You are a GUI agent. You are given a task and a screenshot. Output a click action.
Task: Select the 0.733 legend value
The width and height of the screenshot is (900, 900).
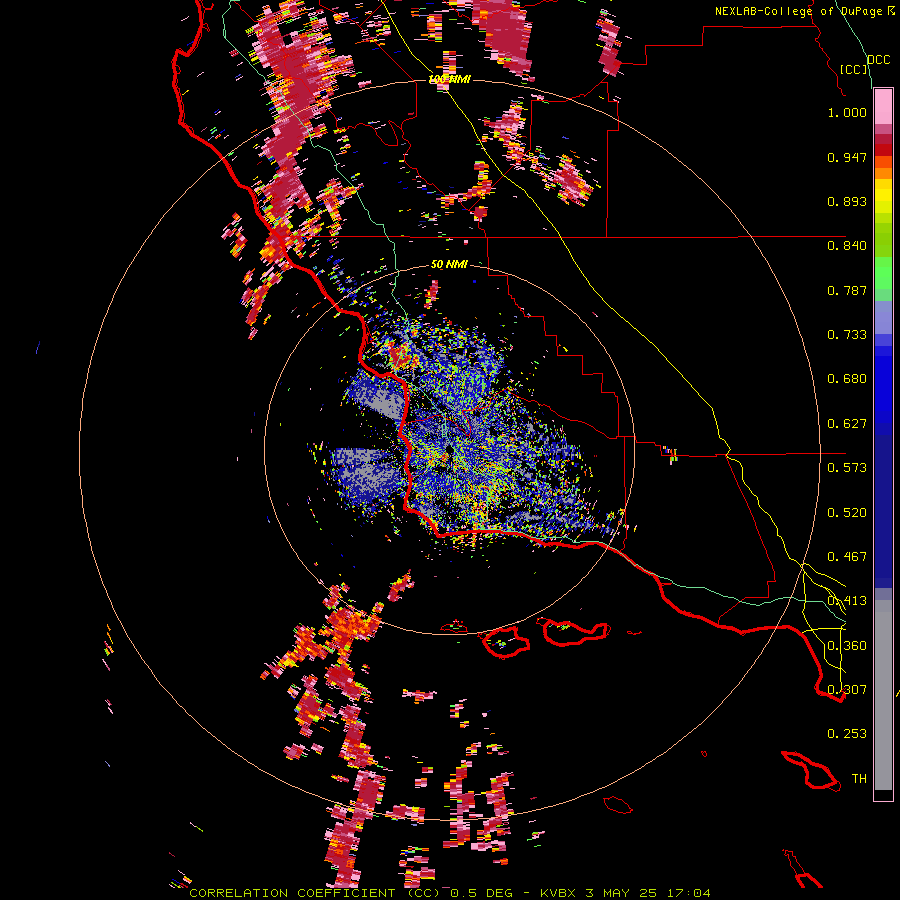[x=847, y=335]
